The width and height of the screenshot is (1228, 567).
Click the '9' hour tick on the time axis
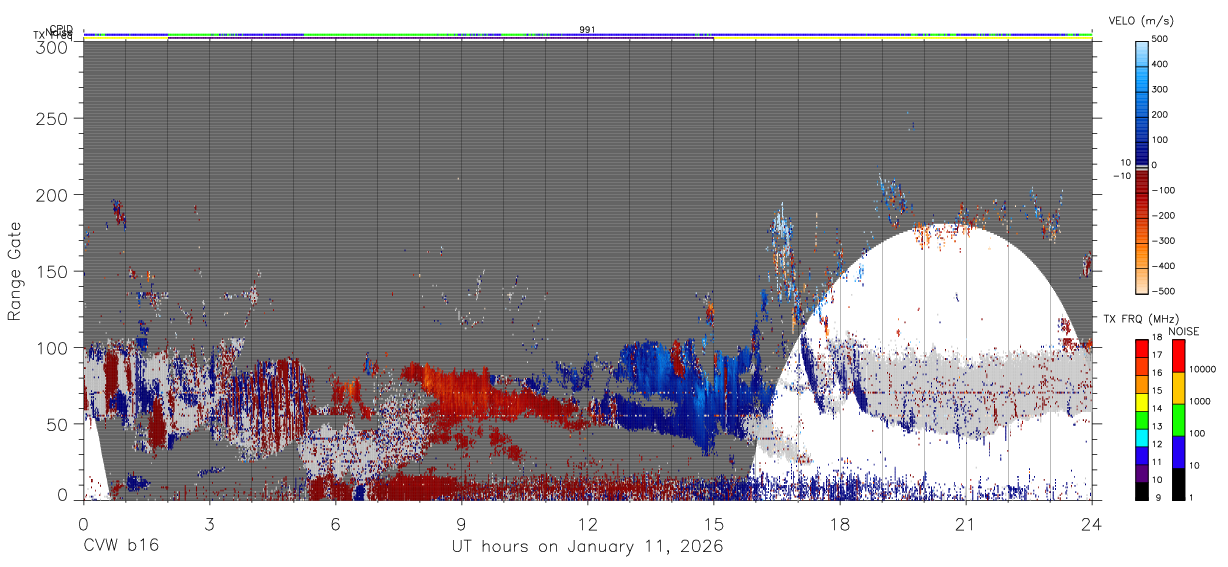461,523
